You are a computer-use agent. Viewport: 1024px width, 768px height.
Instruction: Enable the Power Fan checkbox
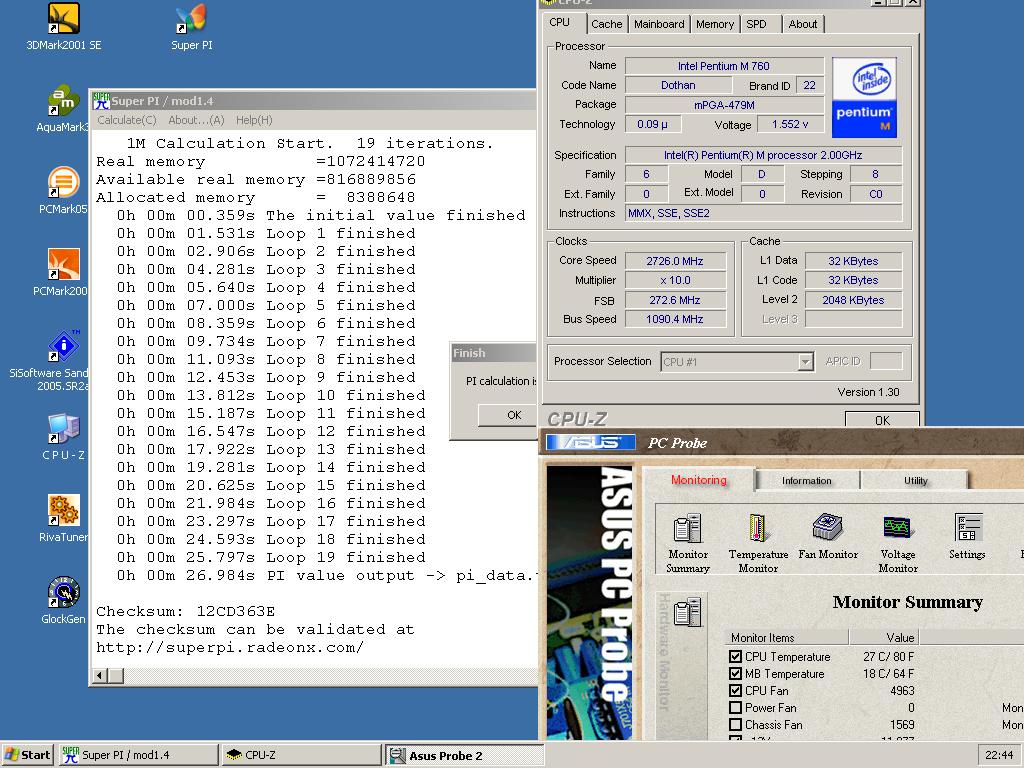(x=736, y=708)
